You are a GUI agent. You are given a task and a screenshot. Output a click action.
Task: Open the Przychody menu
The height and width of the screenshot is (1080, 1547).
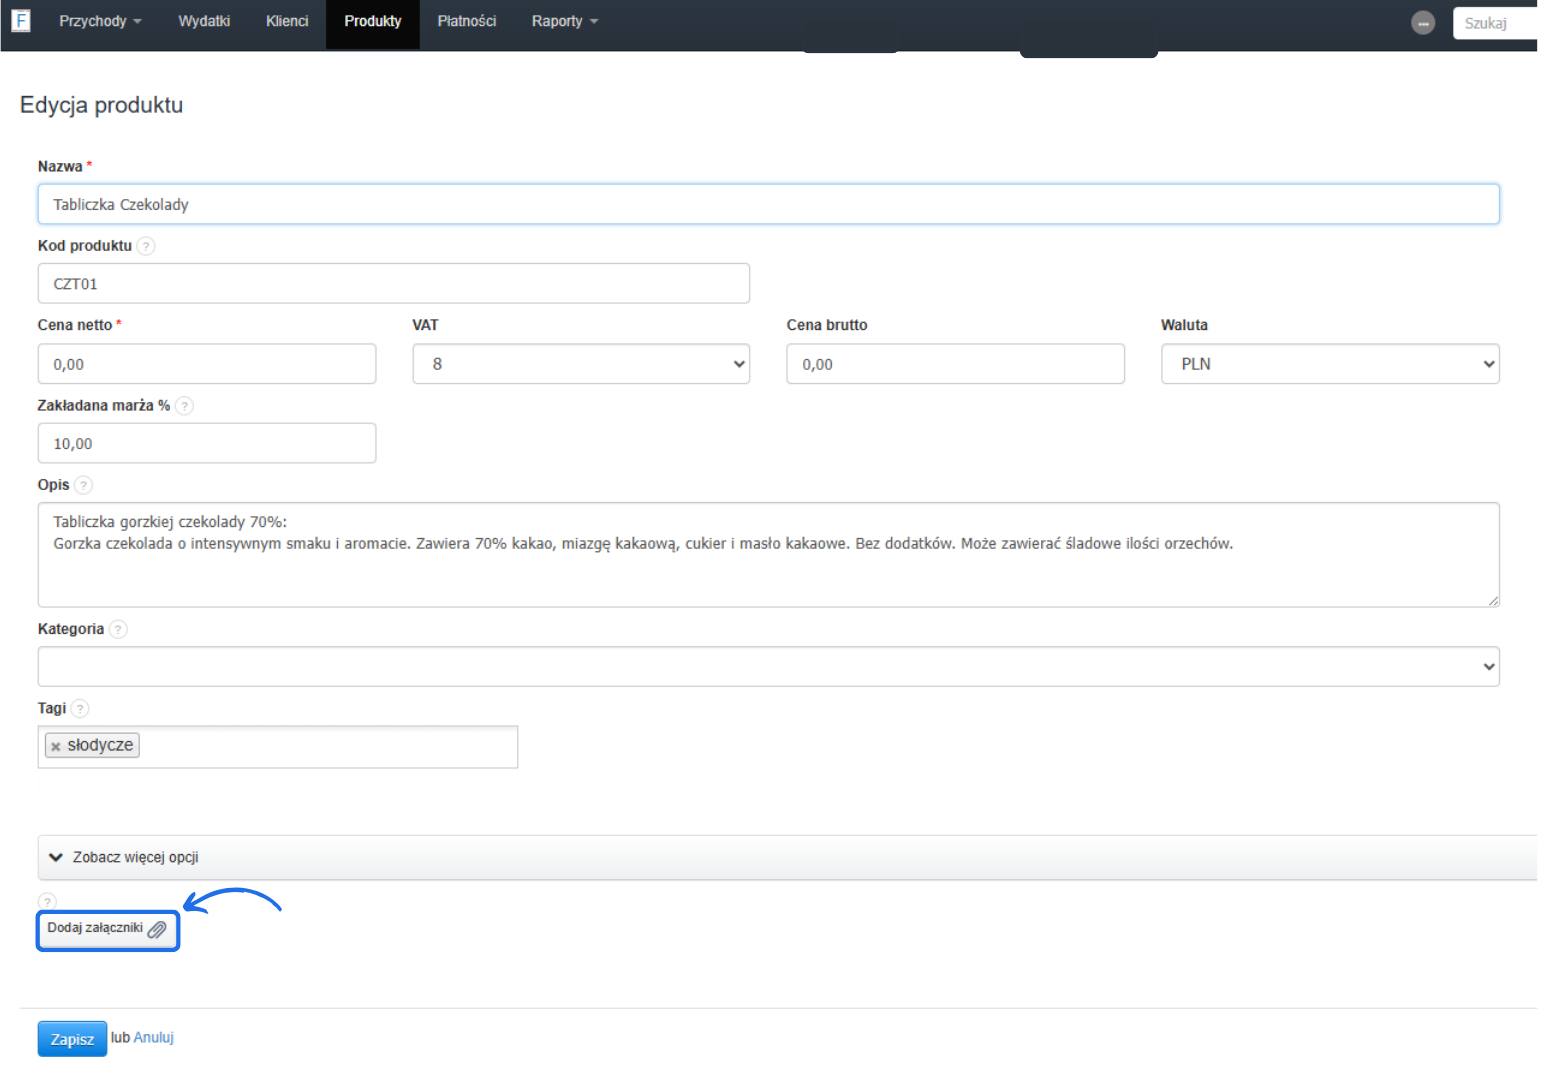pyautogui.click(x=99, y=21)
